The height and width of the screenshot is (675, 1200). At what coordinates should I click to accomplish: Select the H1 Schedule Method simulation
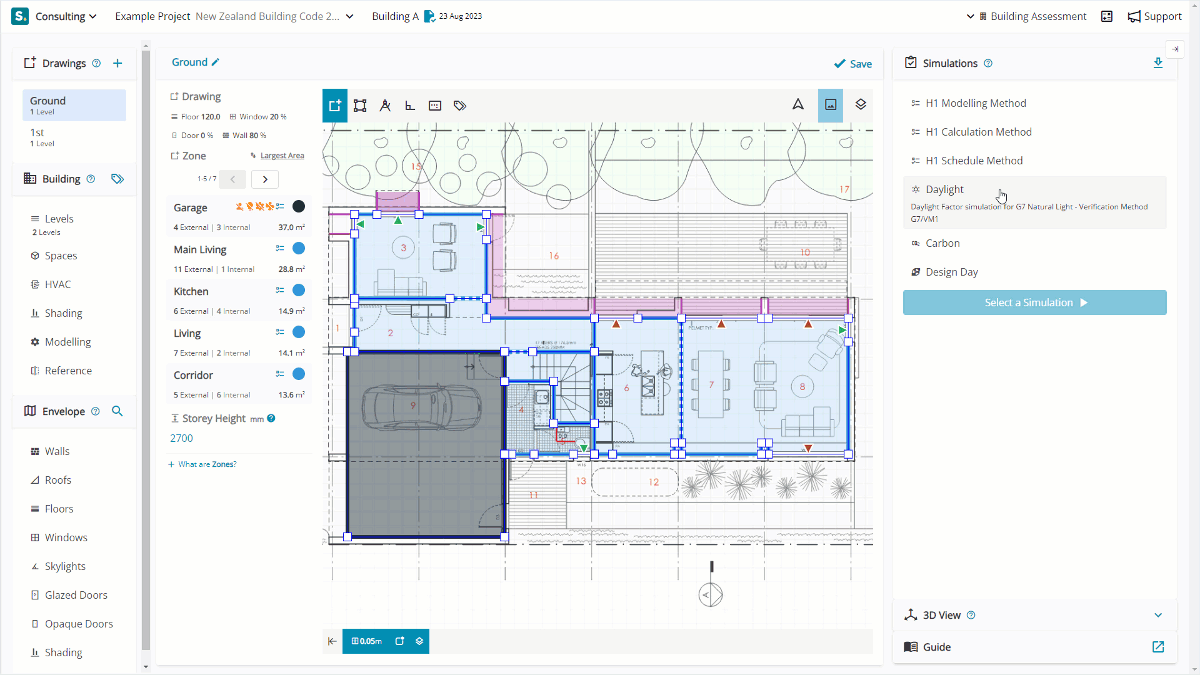pyautogui.click(x=974, y=160)
